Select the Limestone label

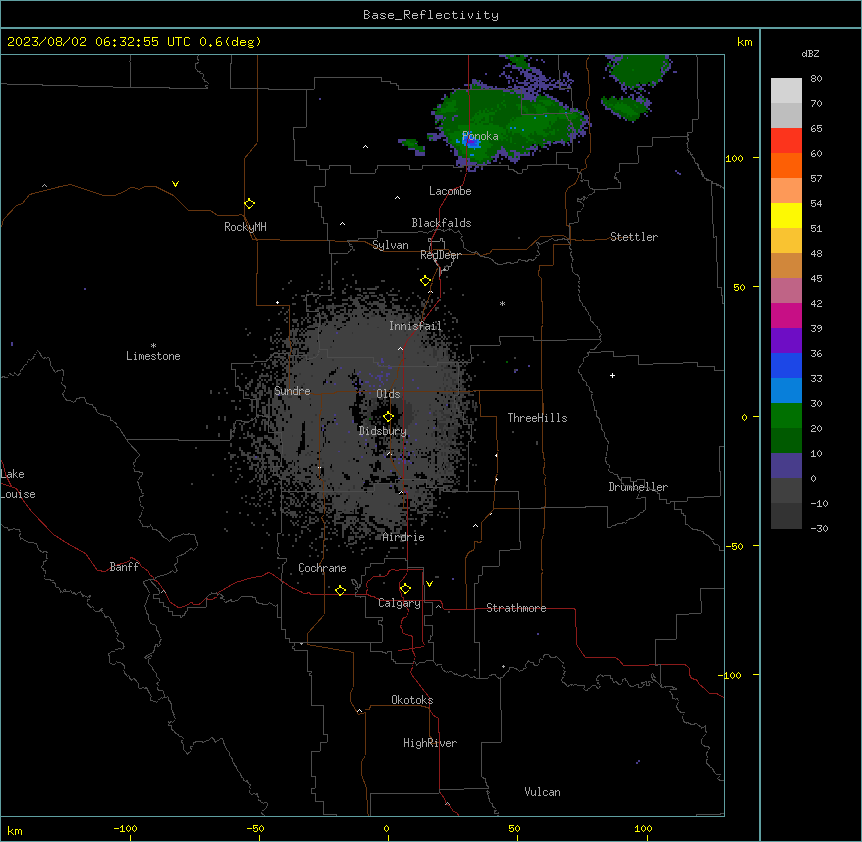[x=153, y=356]
